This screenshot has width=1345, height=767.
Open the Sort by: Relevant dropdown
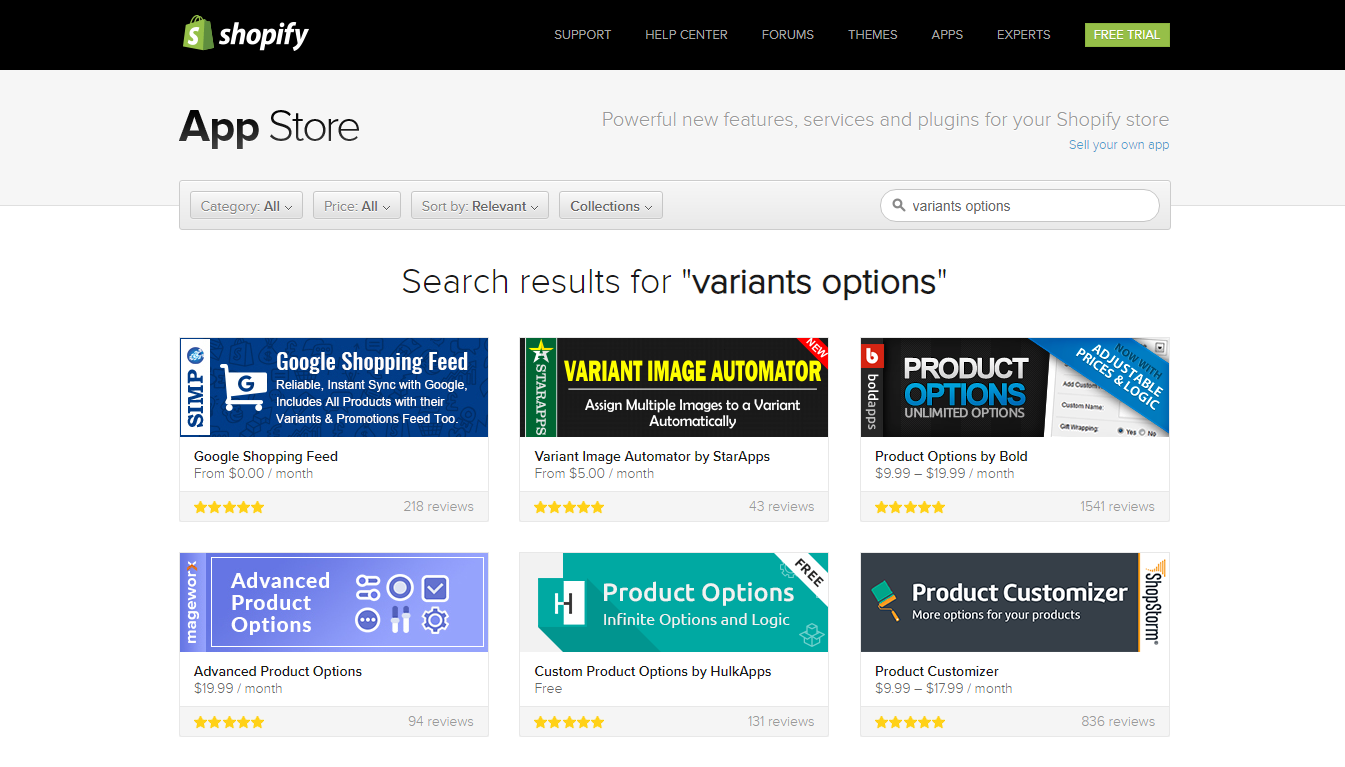click(x=480, y=206)
